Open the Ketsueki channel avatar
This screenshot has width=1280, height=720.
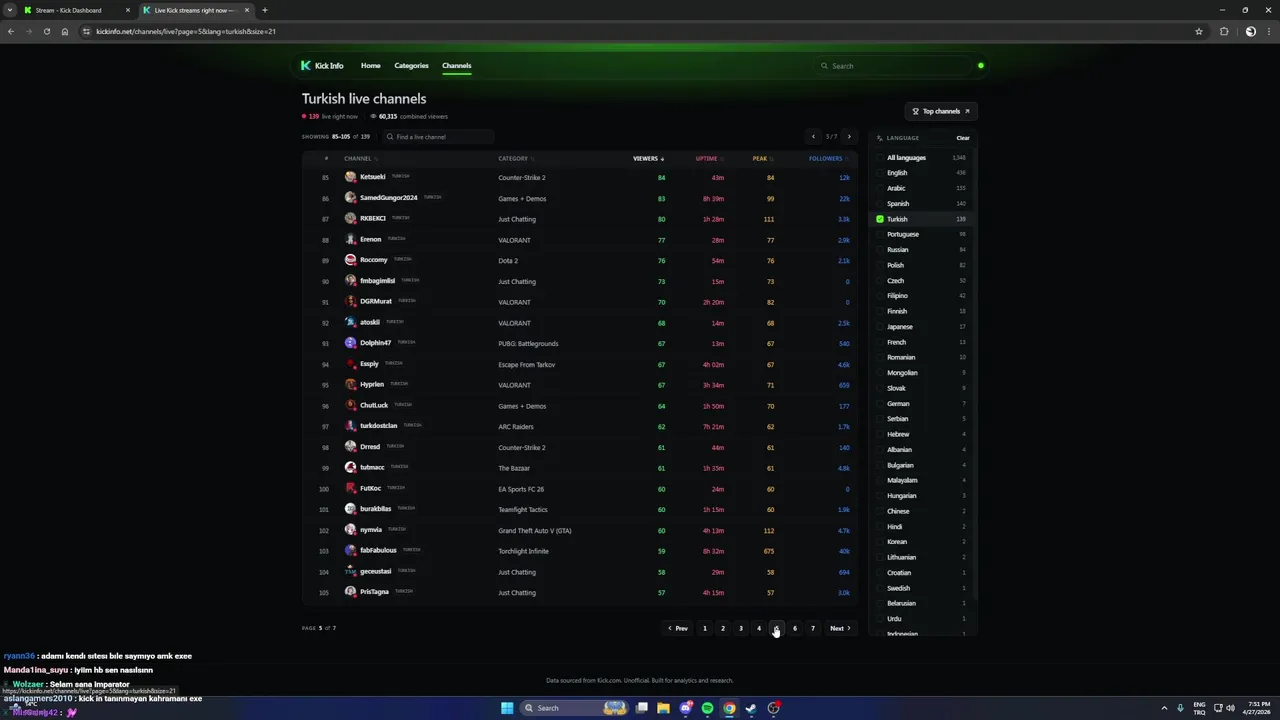[x=350, y=177]
